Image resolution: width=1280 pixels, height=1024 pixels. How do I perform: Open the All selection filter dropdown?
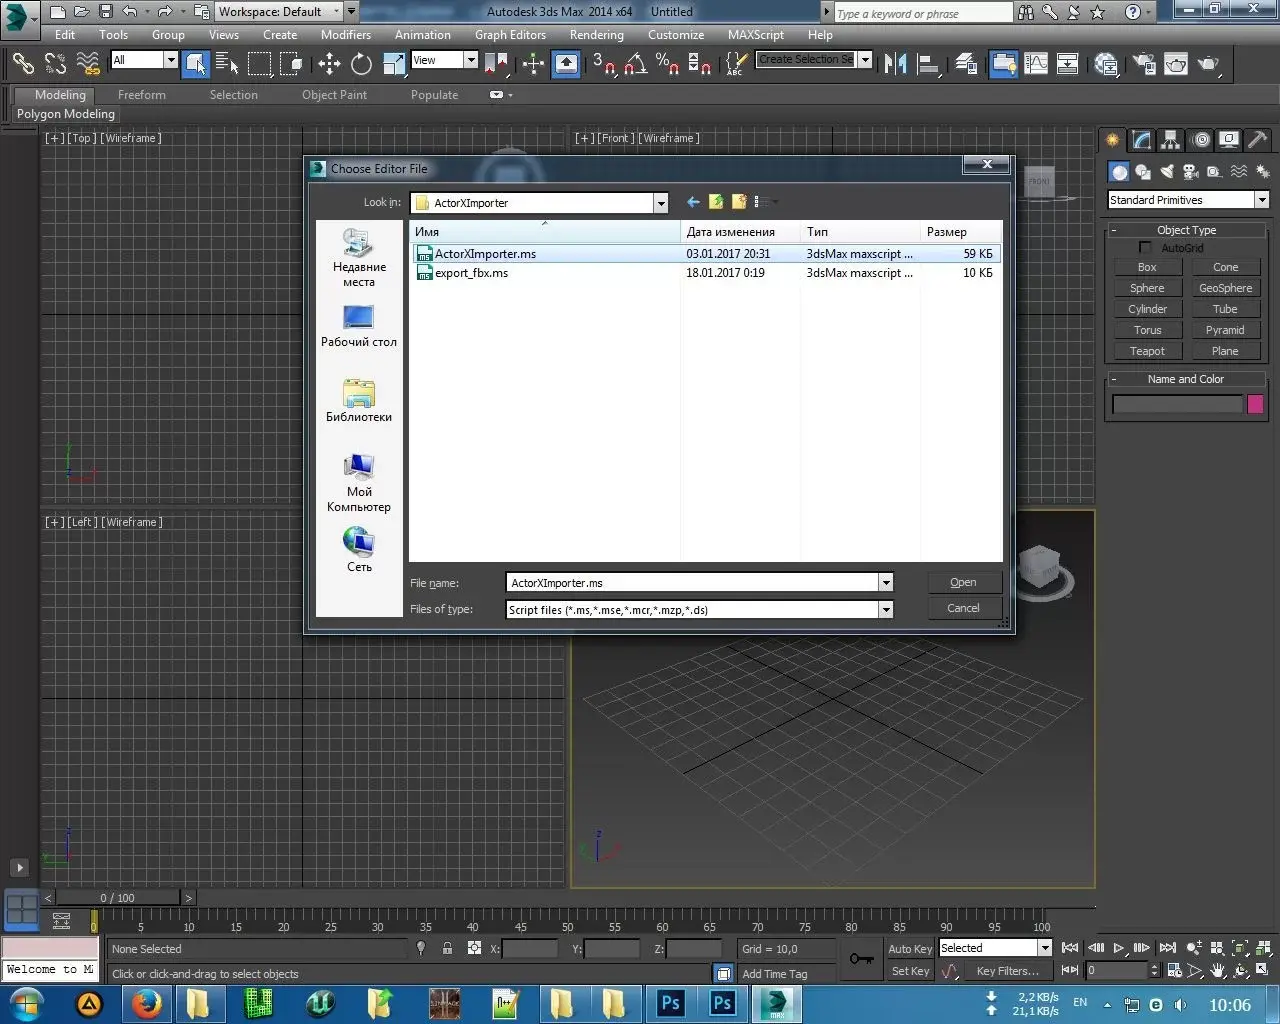click(x=171, y=60)
